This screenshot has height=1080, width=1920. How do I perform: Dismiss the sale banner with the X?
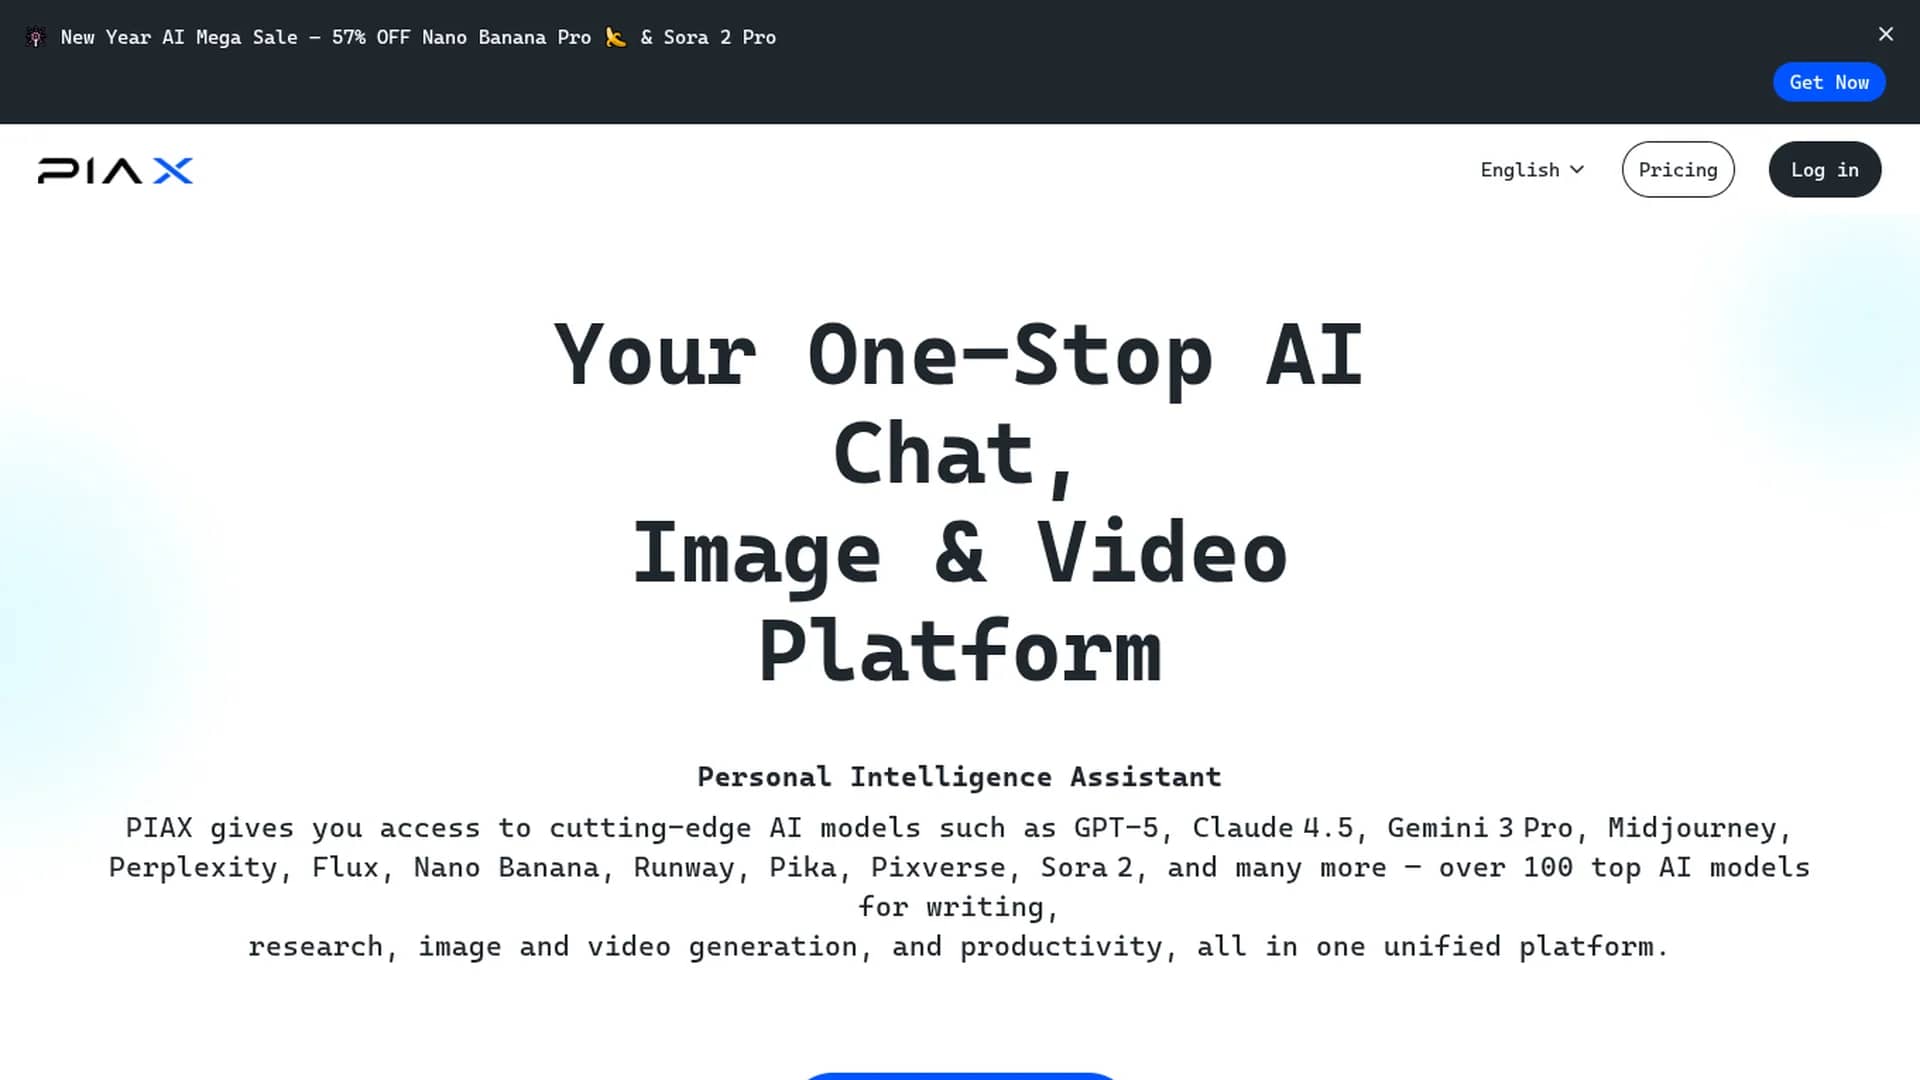point(1886,34)
